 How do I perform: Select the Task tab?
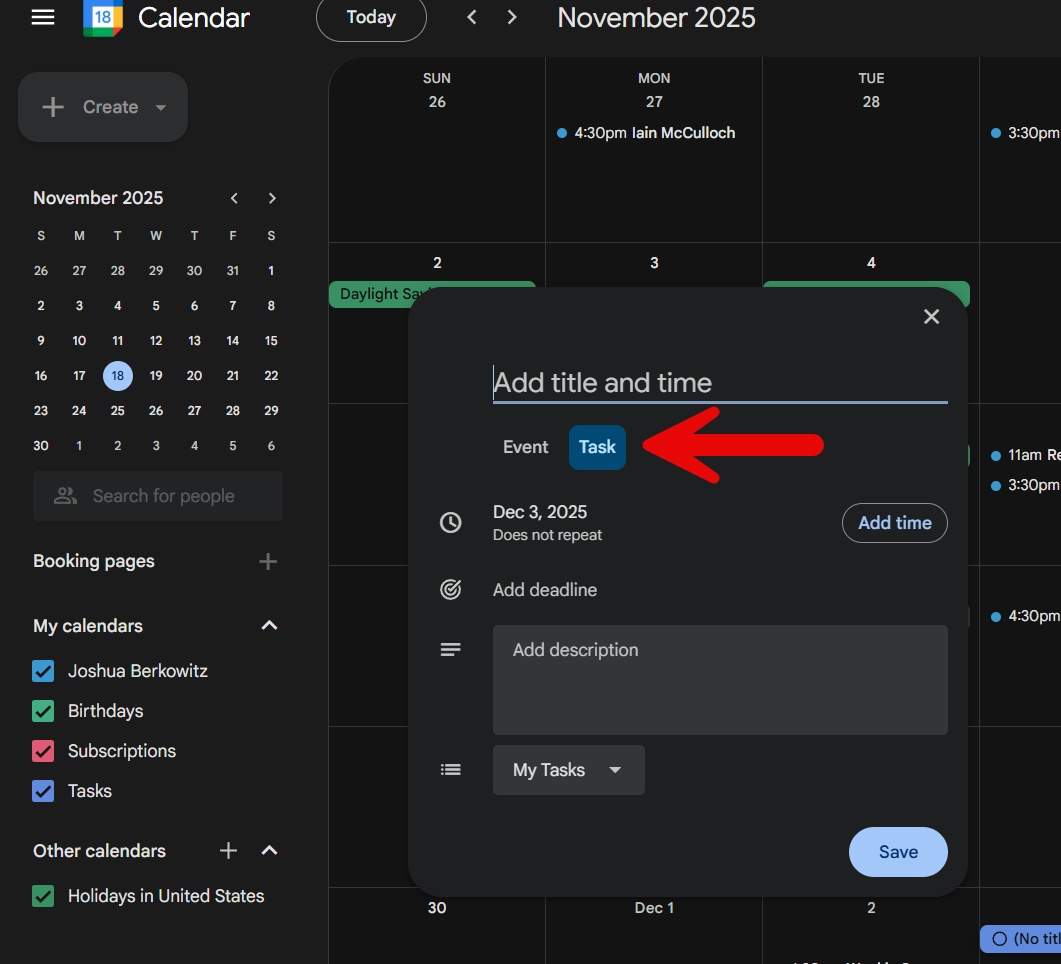pyautogui.click(x=597, y=447)
